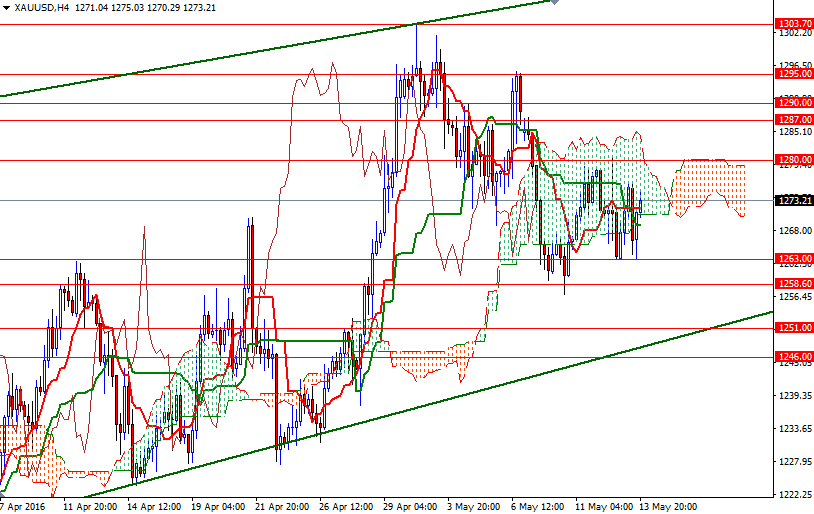814x514 pixels.
Task: Click the XAUUSD,H4 chart title dropdown triangle
Action: 6,8
